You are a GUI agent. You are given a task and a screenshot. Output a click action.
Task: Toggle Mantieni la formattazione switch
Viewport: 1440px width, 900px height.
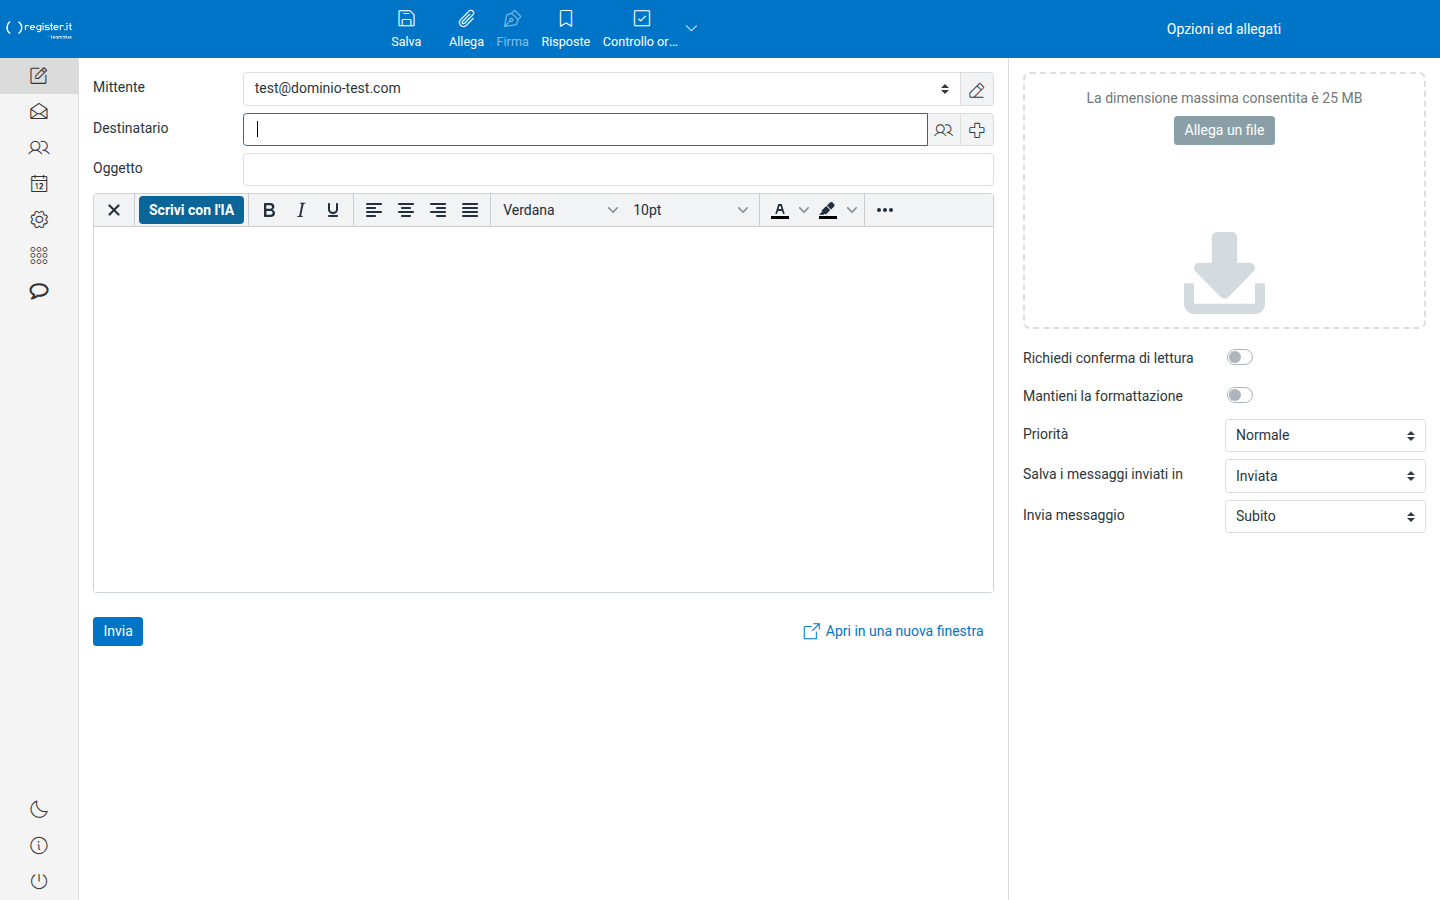[1240, 395]
